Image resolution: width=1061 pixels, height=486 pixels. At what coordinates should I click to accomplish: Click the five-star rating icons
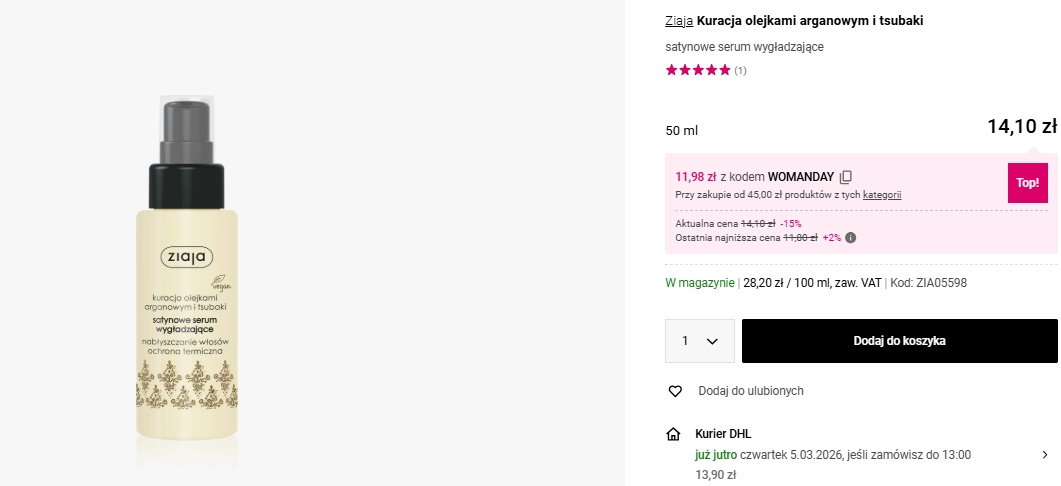698,70
